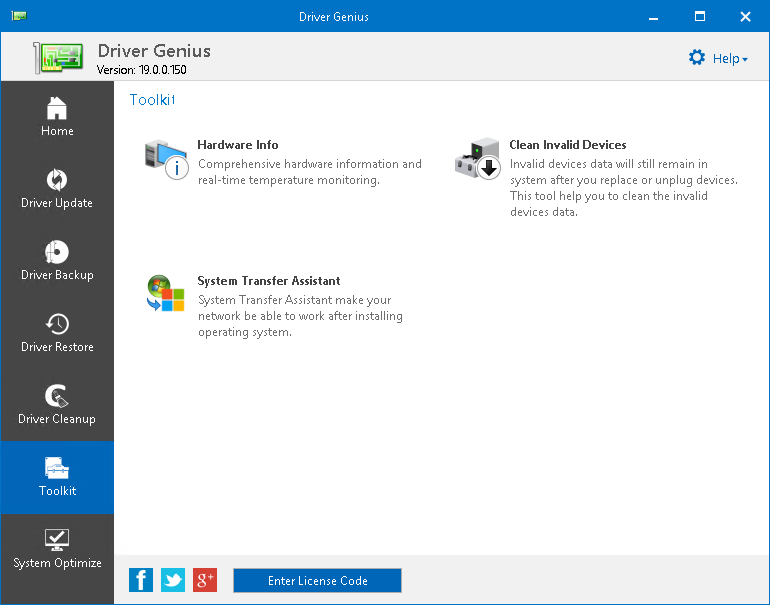
Task: Open the Home section house icon
Action: [57, 108]
